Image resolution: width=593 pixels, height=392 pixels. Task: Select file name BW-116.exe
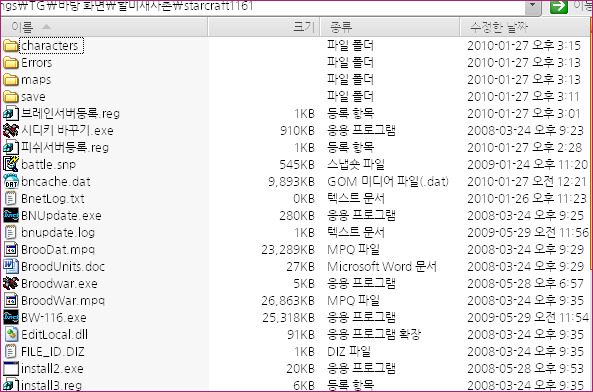point(54,318)
